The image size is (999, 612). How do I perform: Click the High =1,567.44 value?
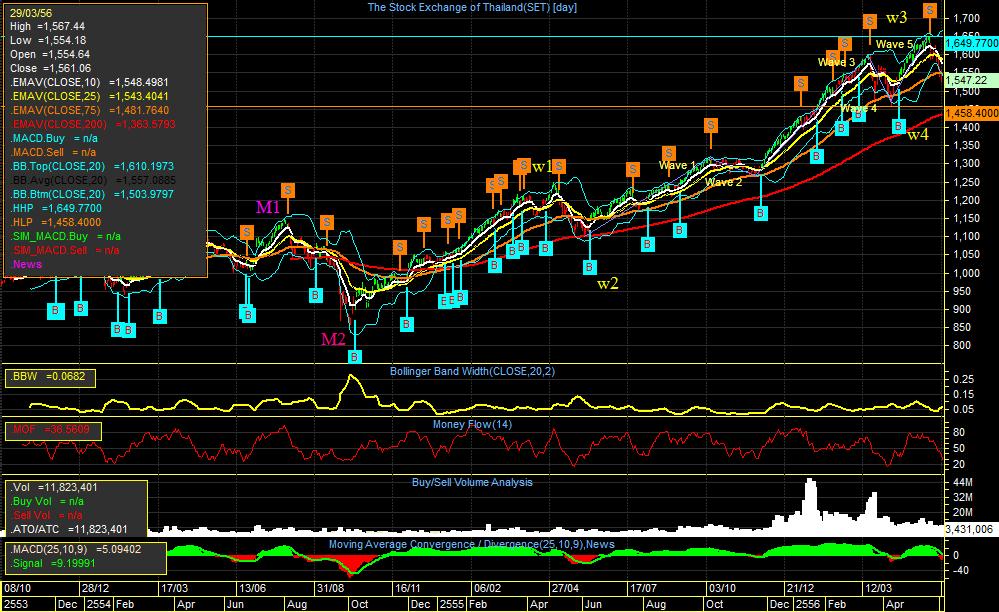tap(47, 26)
